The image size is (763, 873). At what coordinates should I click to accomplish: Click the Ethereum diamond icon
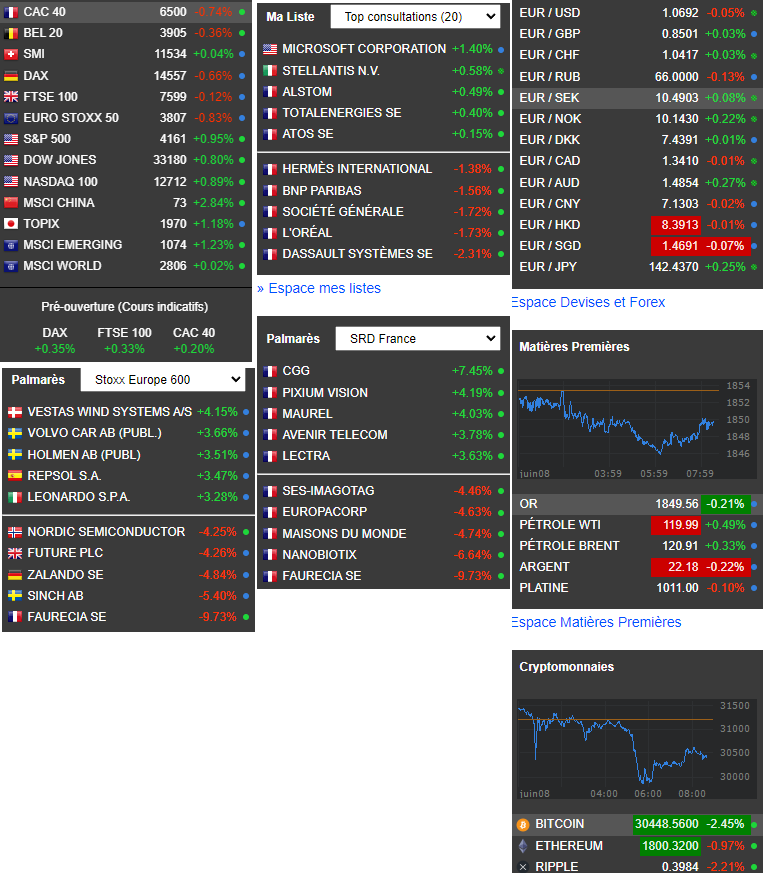pyautogui.click(x=523, y=846)
